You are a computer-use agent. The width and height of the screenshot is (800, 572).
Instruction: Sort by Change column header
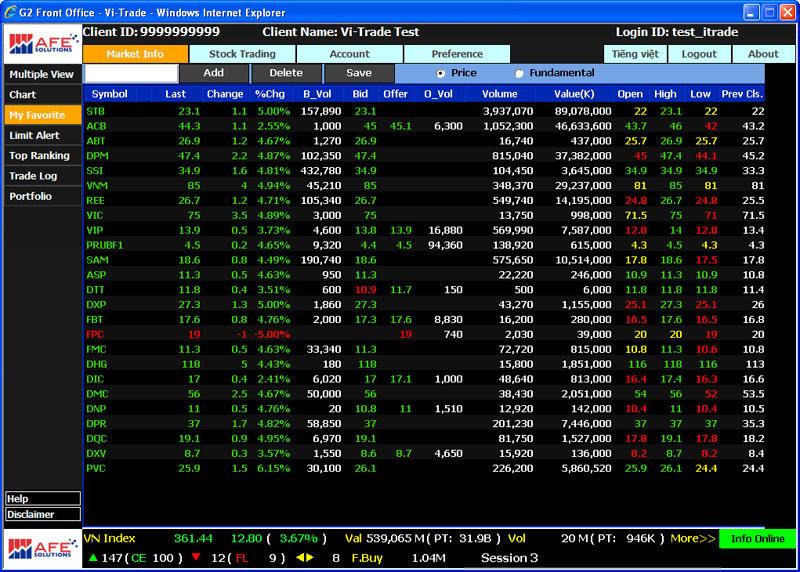(x=225, y=94)
